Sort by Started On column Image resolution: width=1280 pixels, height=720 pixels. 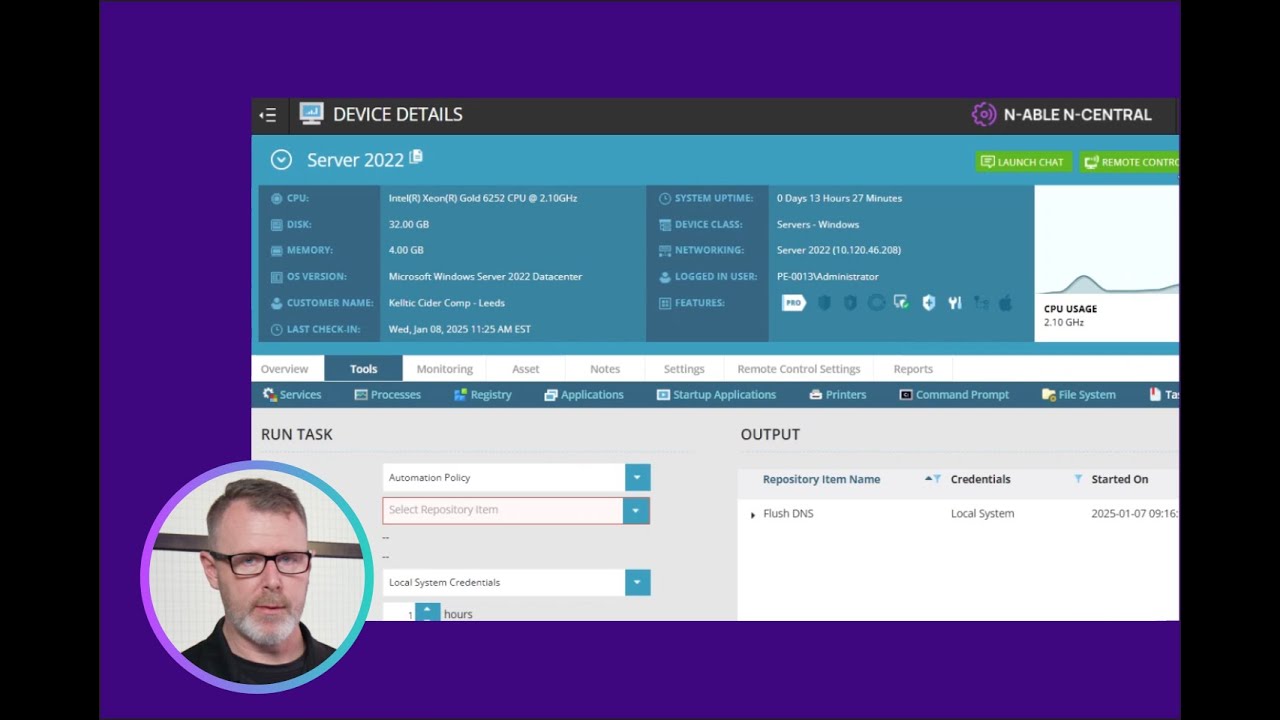point(1120,480)
